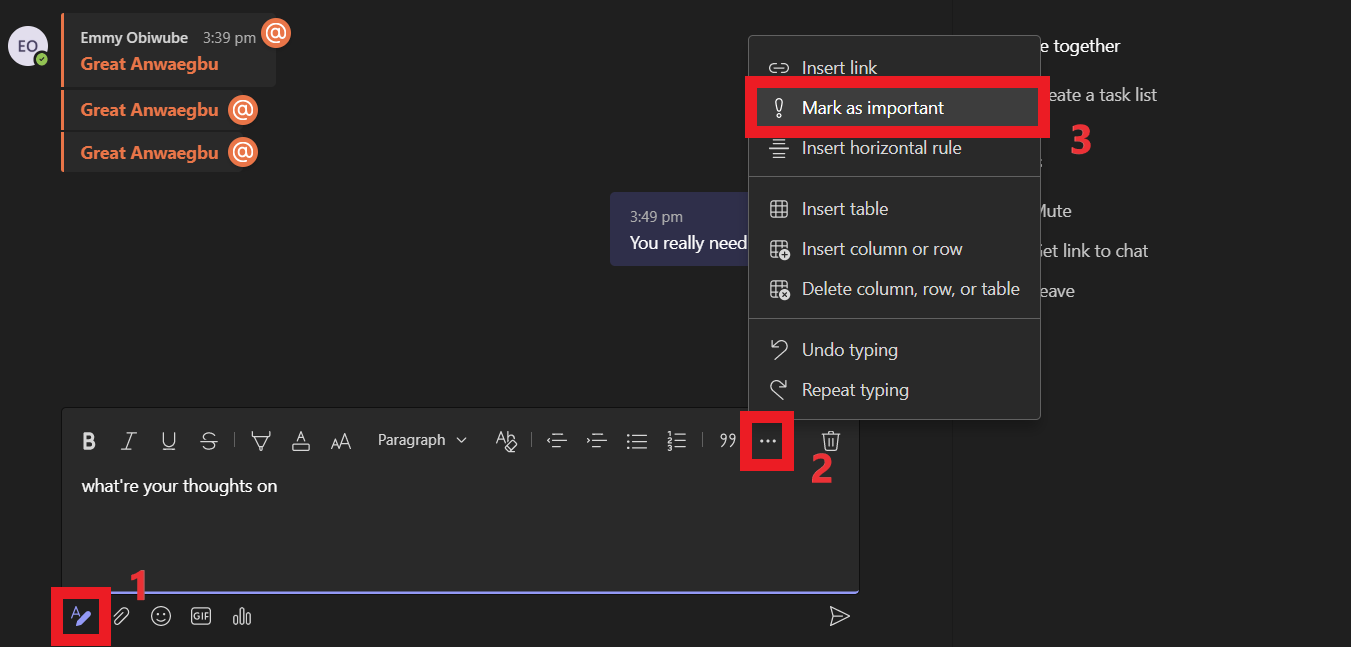This screenshot has width=1351, height=647.
Task: Toggle italic formatting
Action: tap(128, 440)
